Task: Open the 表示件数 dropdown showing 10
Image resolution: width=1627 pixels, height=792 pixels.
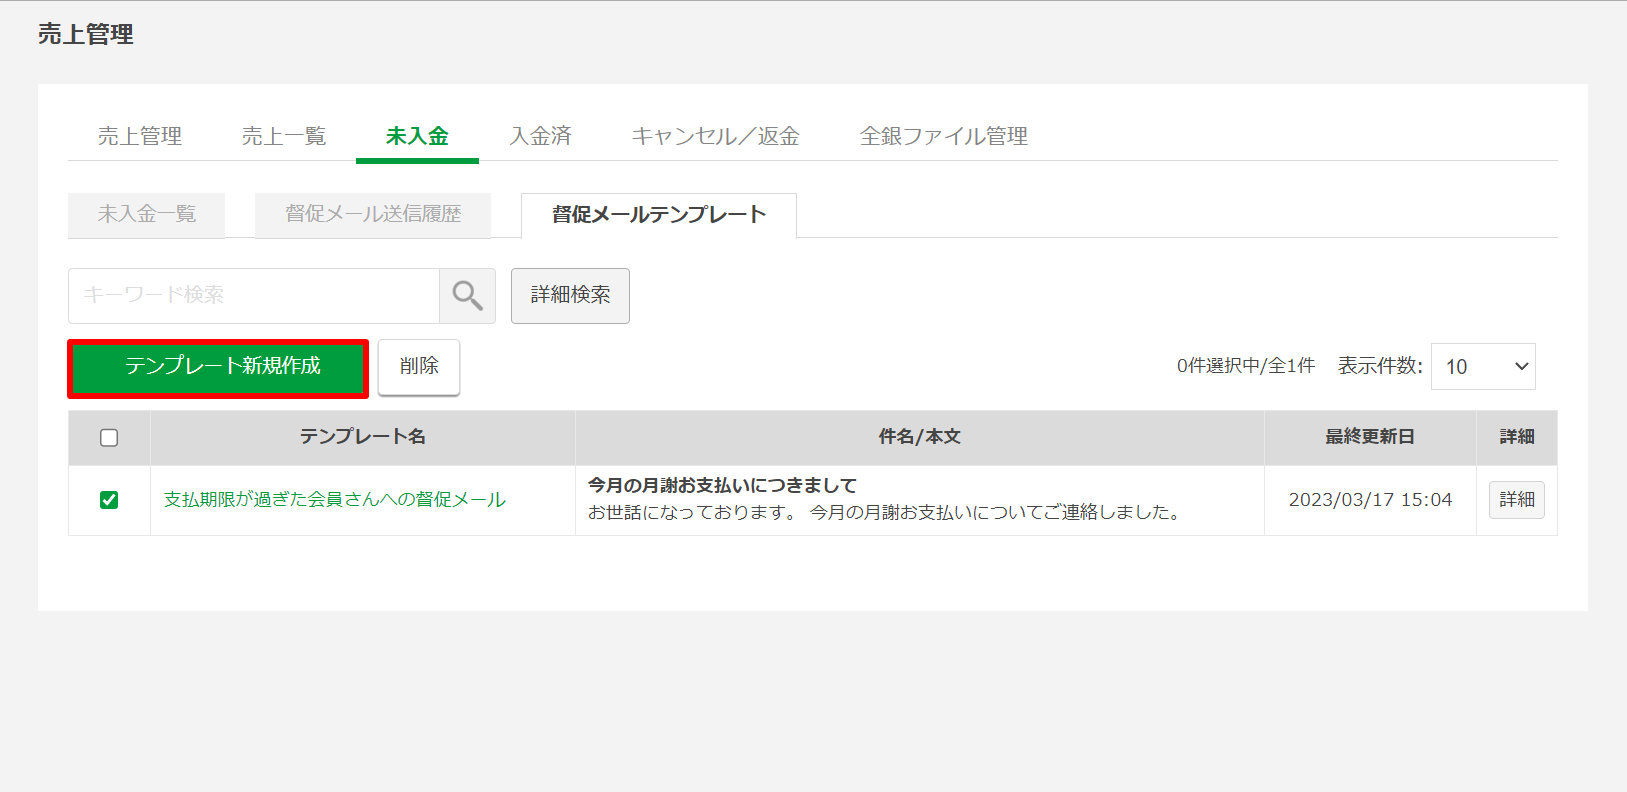Action: [1483, 366]
